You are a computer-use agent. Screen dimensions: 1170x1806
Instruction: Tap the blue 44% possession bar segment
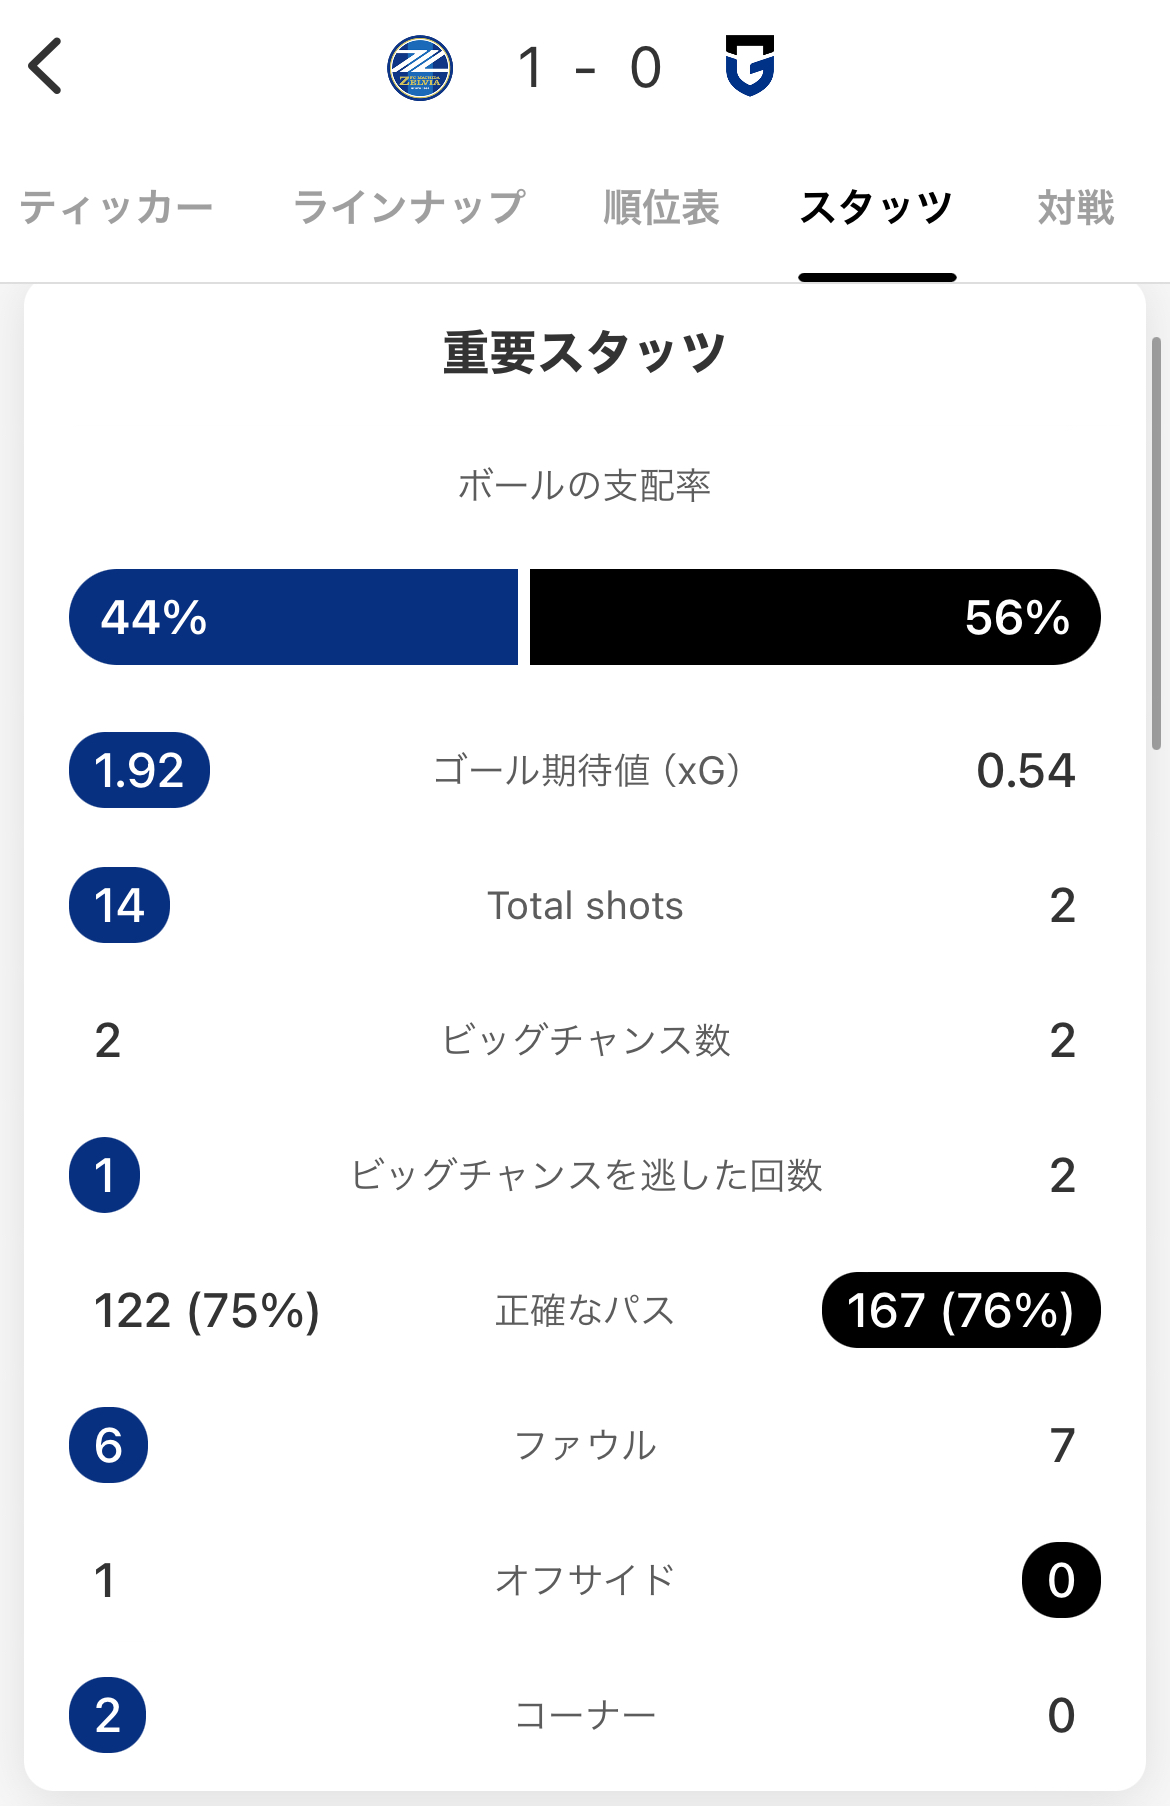294,617
